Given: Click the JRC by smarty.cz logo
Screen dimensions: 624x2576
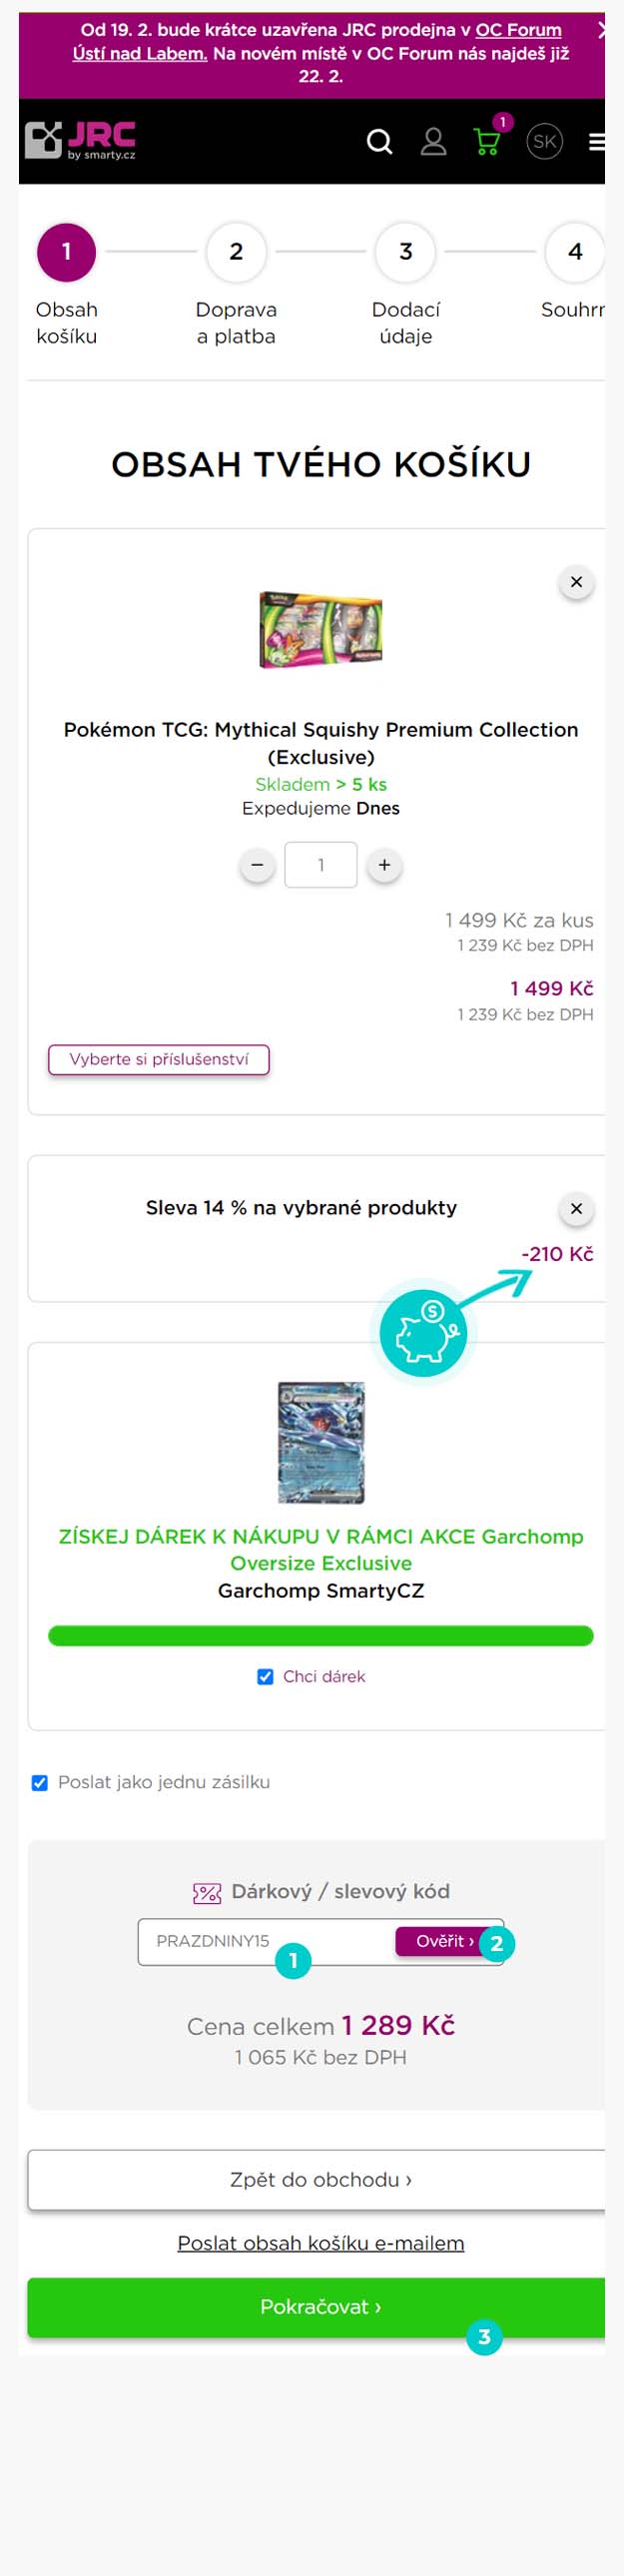Looking at the screenshot, I should [x=80, y=140].
